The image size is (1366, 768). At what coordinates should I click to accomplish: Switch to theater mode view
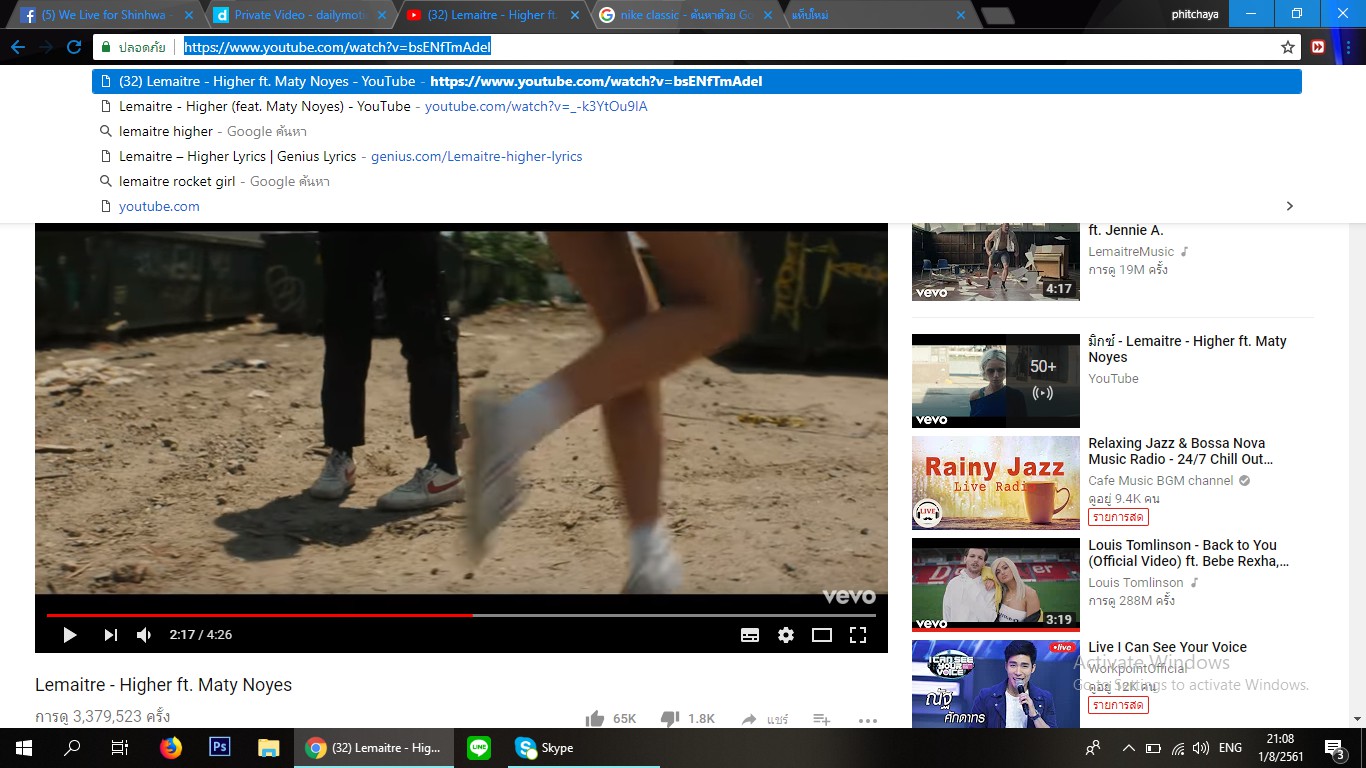click(822, 635)
